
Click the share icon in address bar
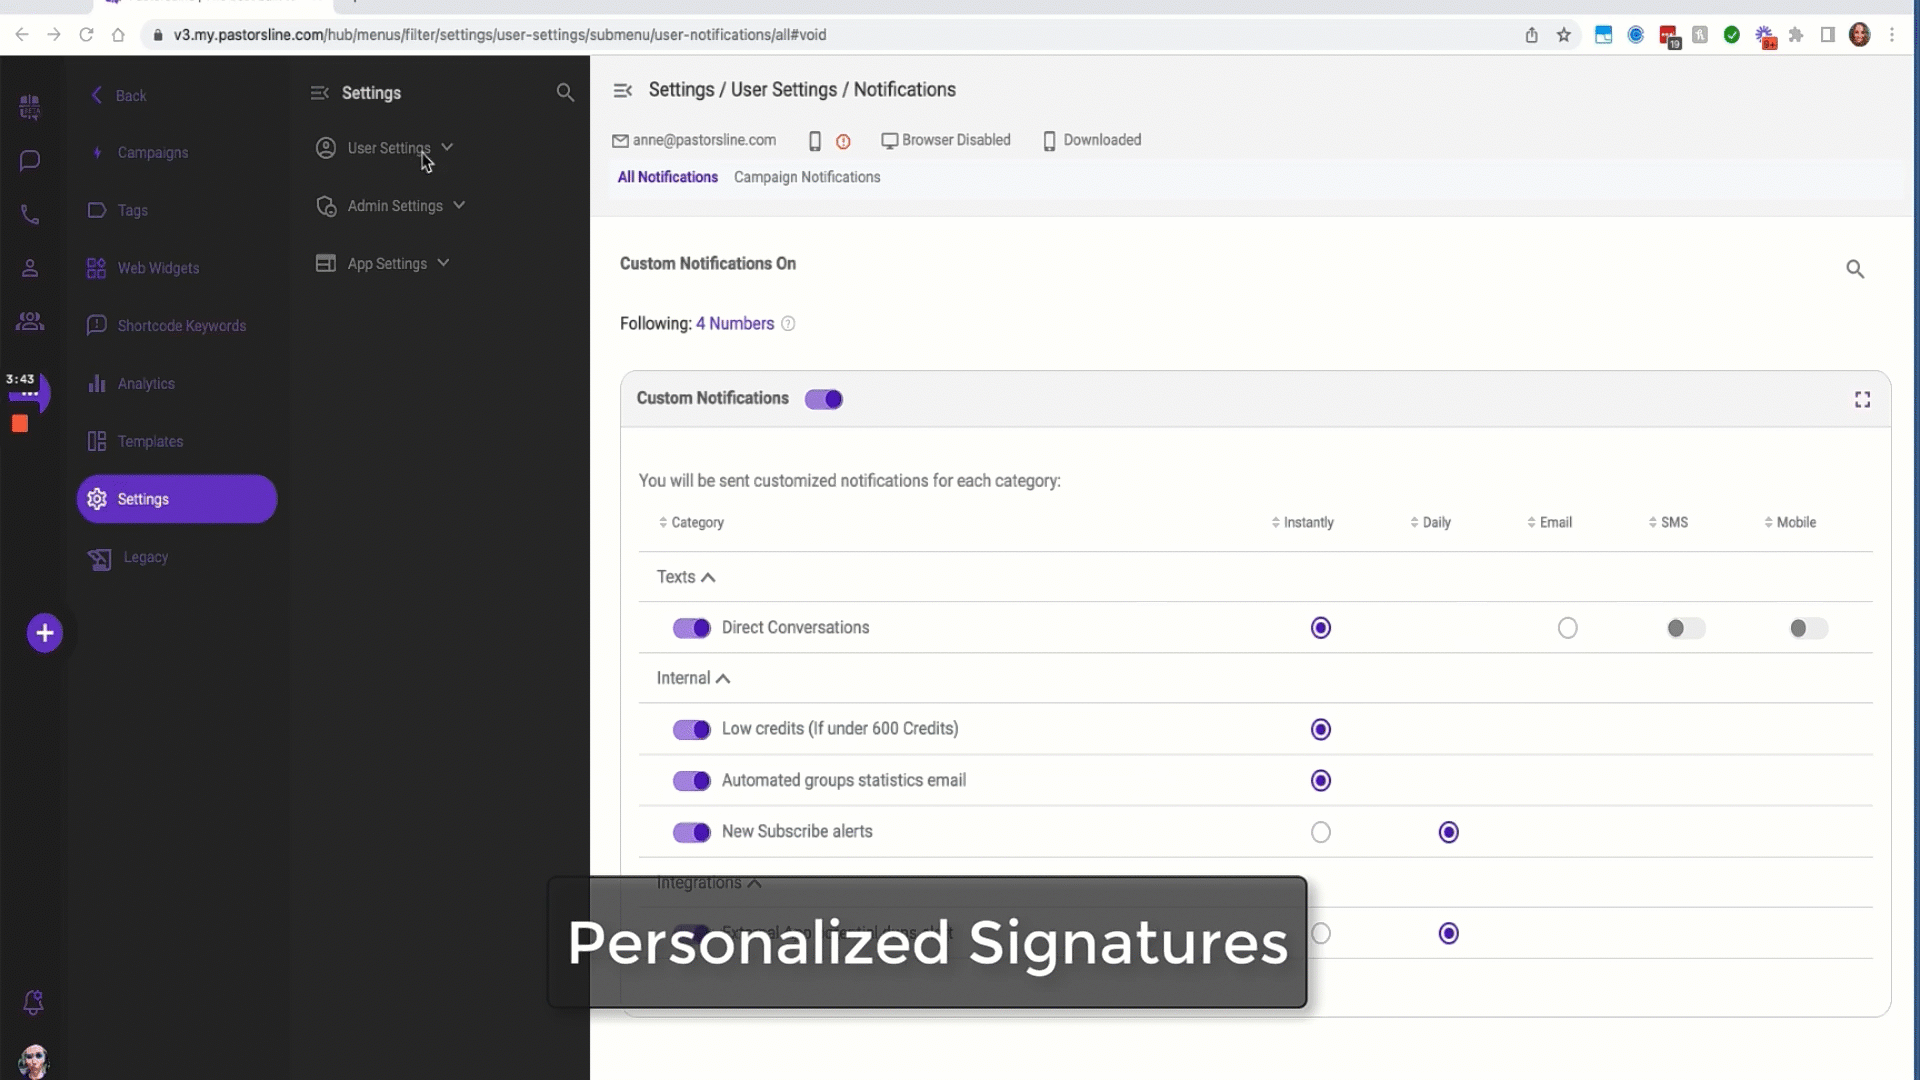click(x=1531, y=35)
